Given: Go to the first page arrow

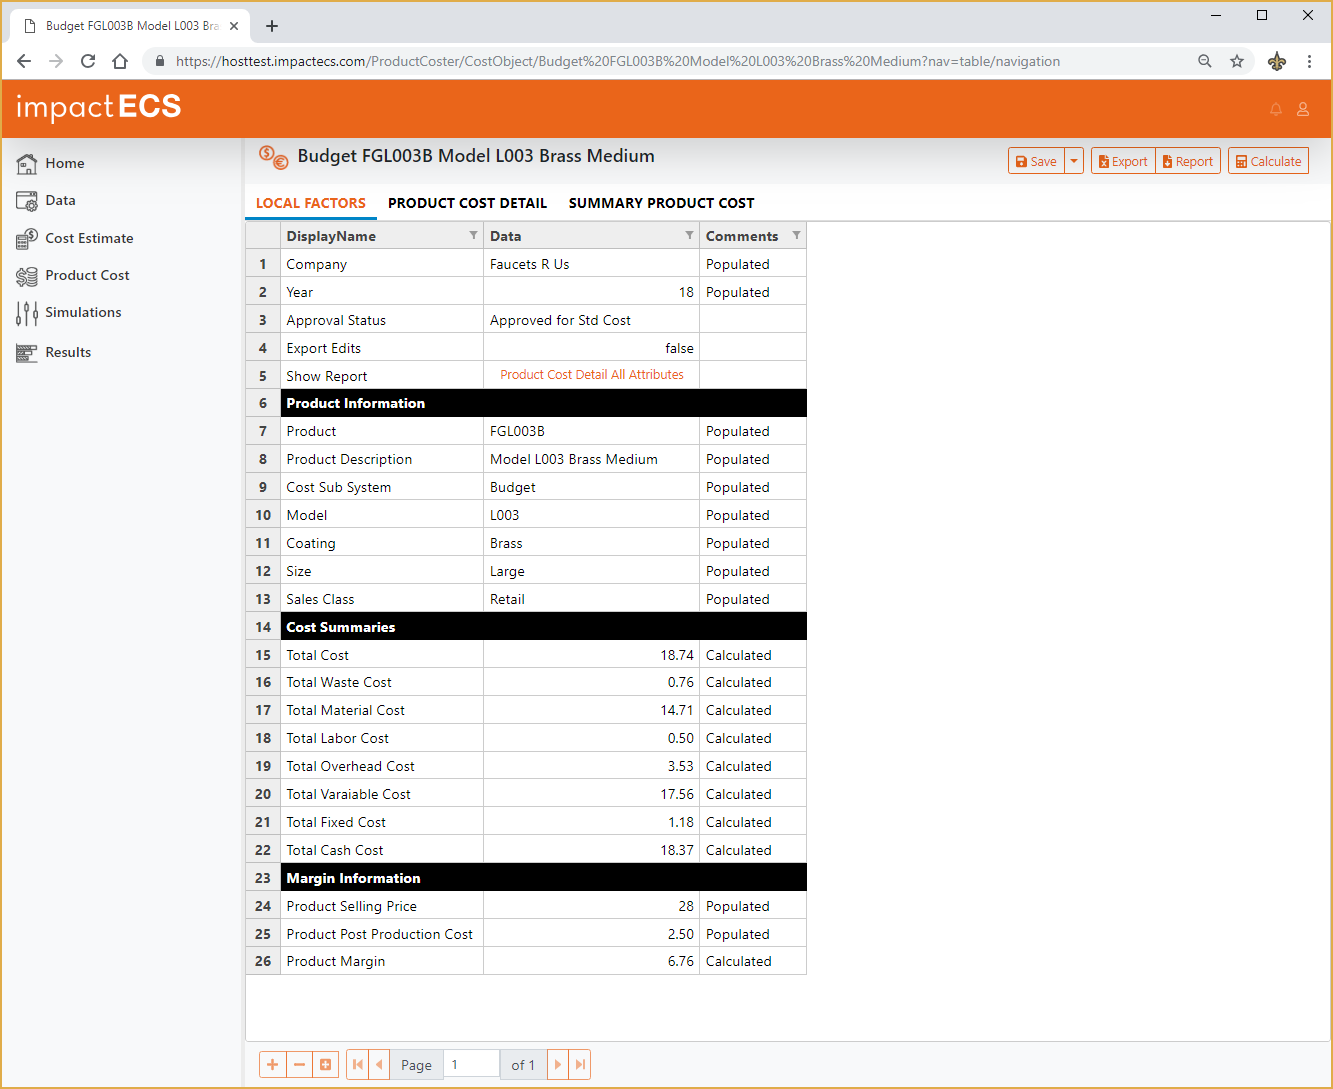Looking at the screenshot, I should [357, 1065].
